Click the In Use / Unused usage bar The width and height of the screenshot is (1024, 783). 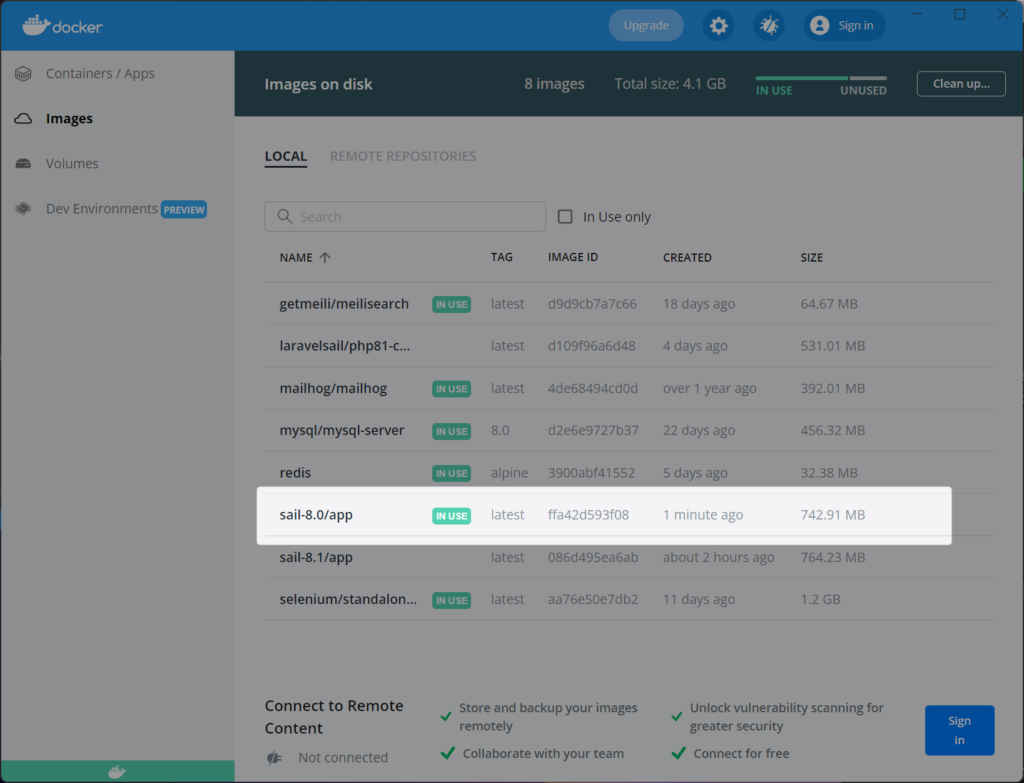[821, 78]
